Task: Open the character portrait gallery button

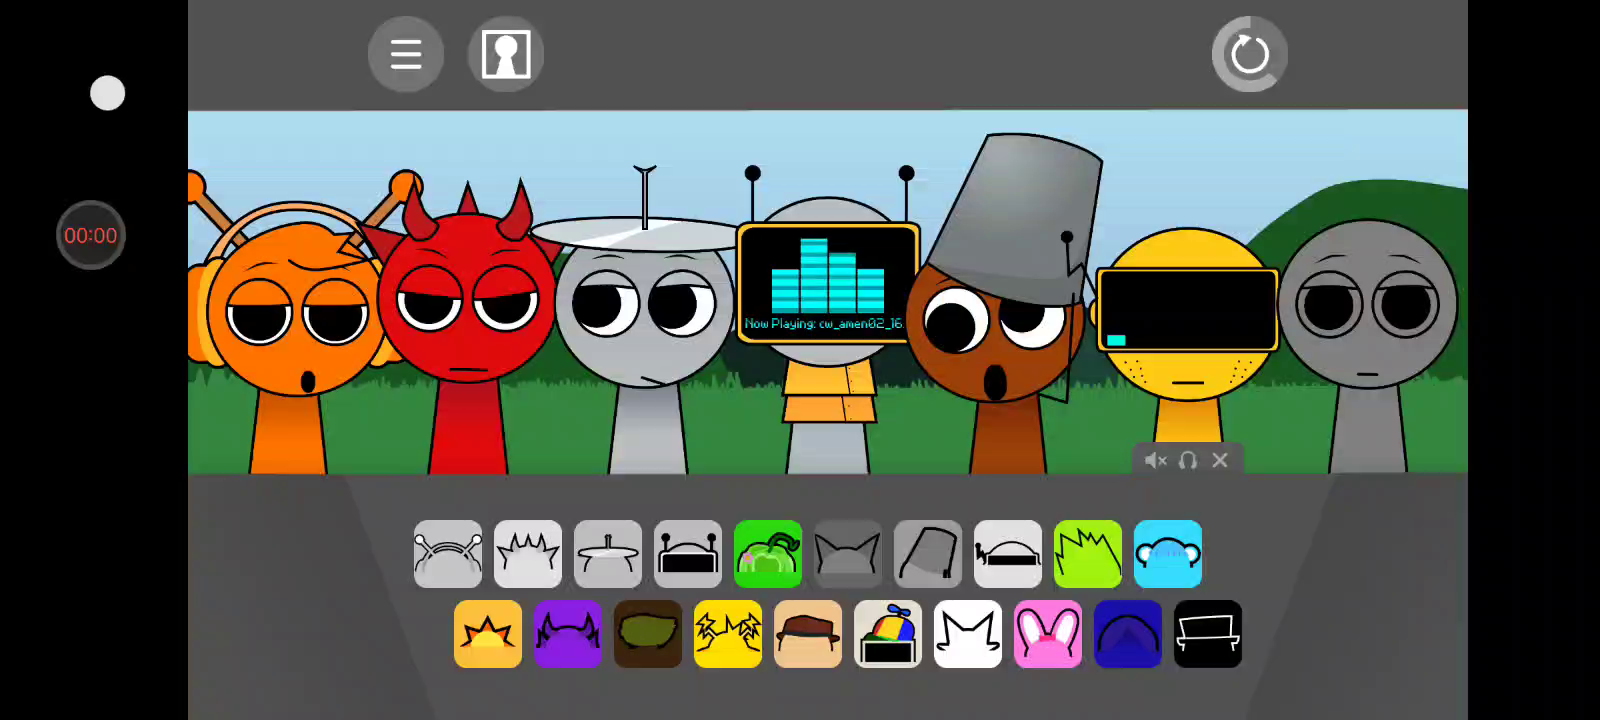Action: (506, 54)
